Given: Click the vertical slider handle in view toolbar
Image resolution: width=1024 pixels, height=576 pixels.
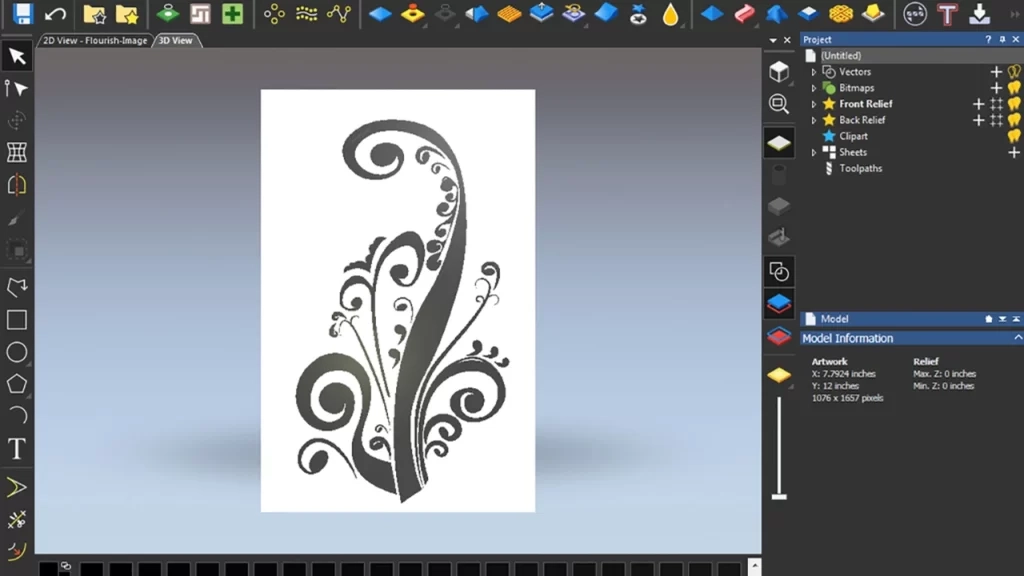Looking at the screenshot, I should click(779, 496).
